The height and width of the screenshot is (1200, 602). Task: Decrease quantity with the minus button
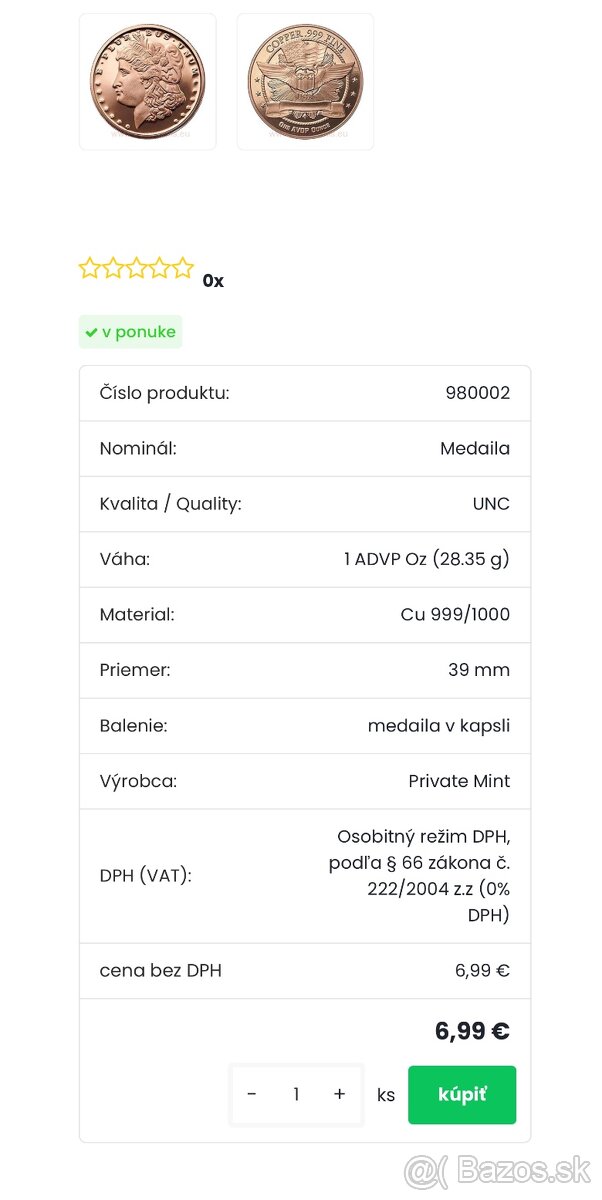click(252, 1094)
